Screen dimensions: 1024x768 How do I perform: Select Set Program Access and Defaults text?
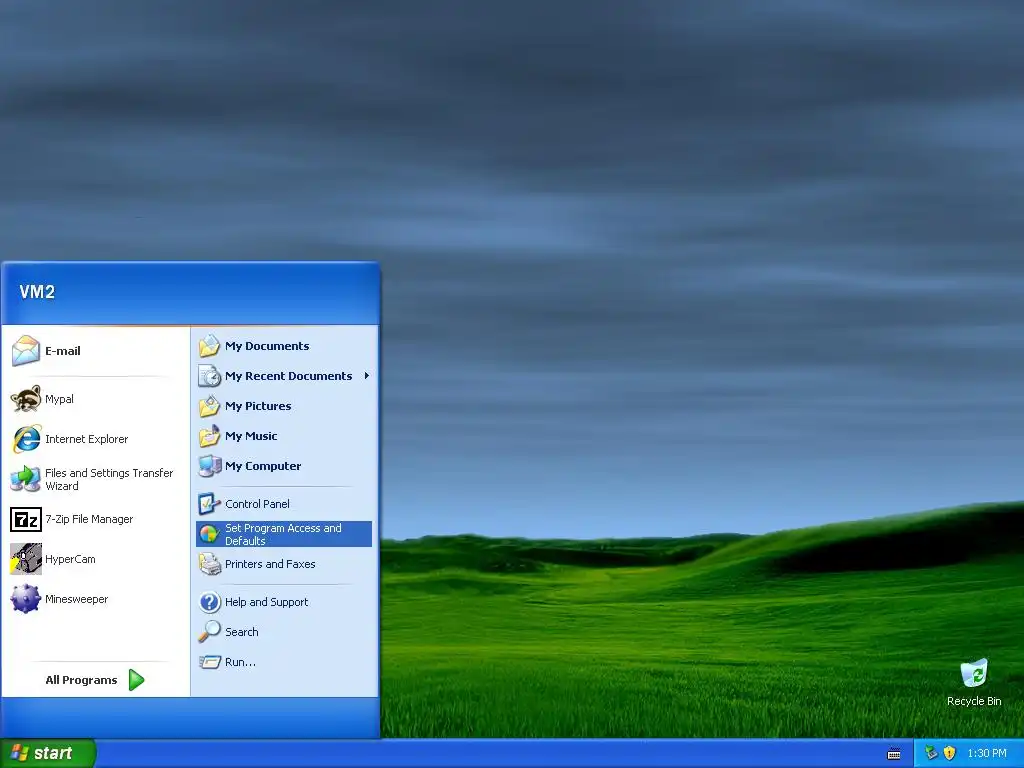283,534
